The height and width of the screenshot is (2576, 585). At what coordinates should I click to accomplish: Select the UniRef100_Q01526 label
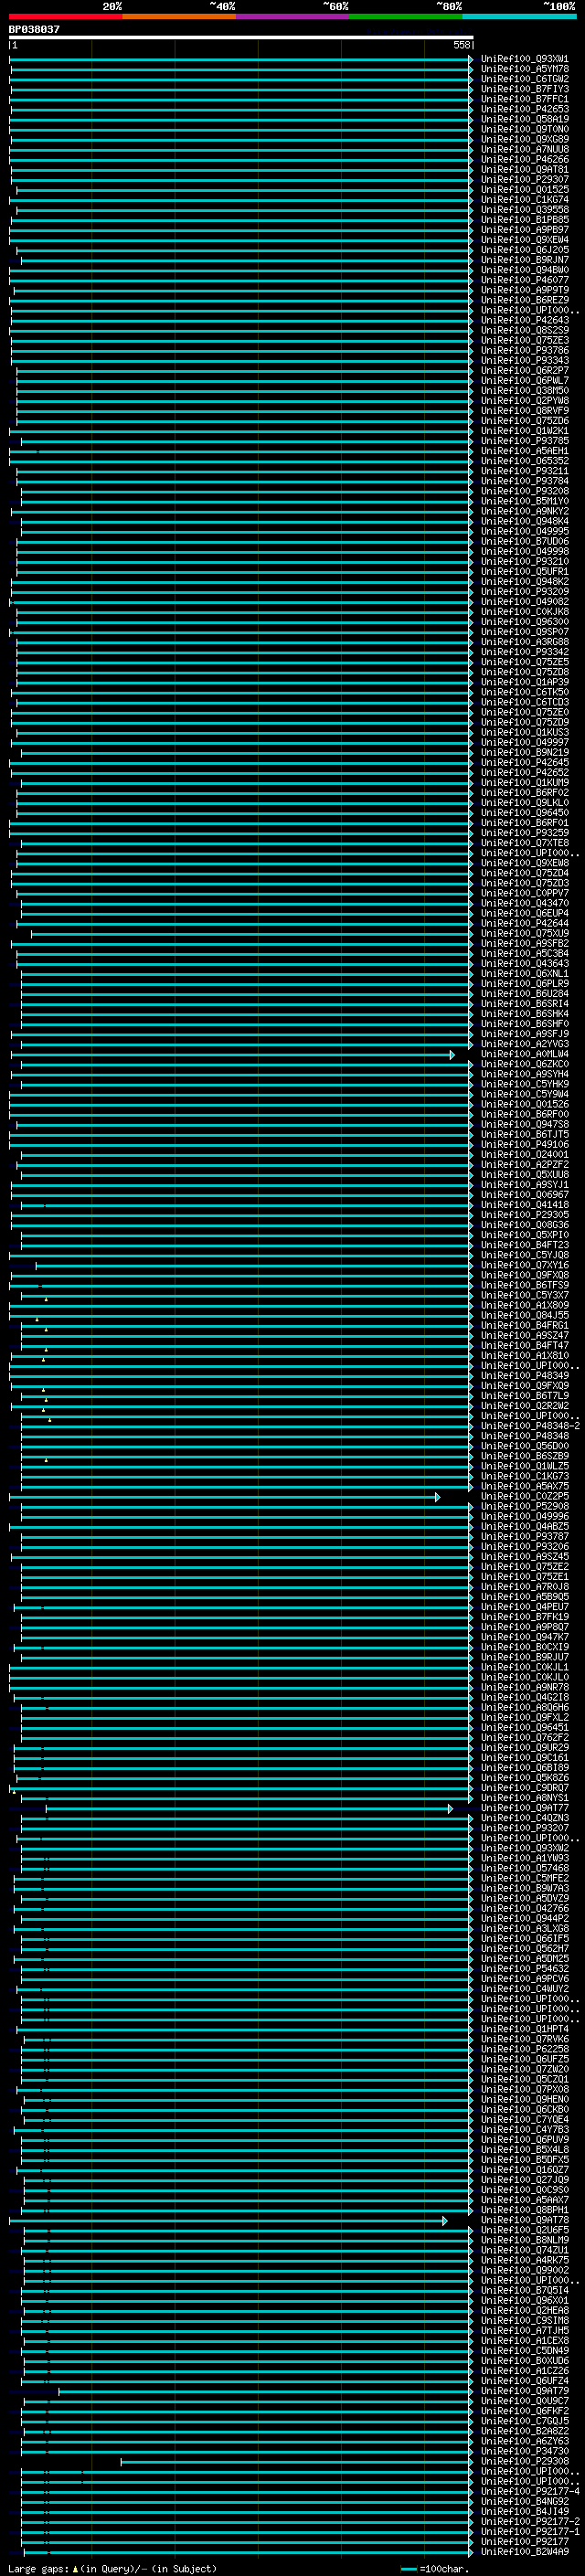tap(525, 1104)
